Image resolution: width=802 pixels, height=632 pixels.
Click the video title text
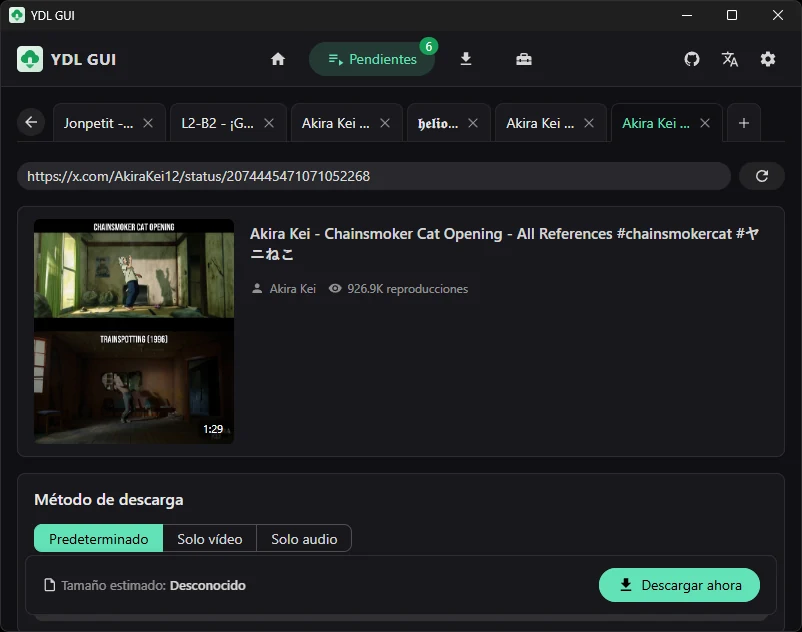[504, 243]
